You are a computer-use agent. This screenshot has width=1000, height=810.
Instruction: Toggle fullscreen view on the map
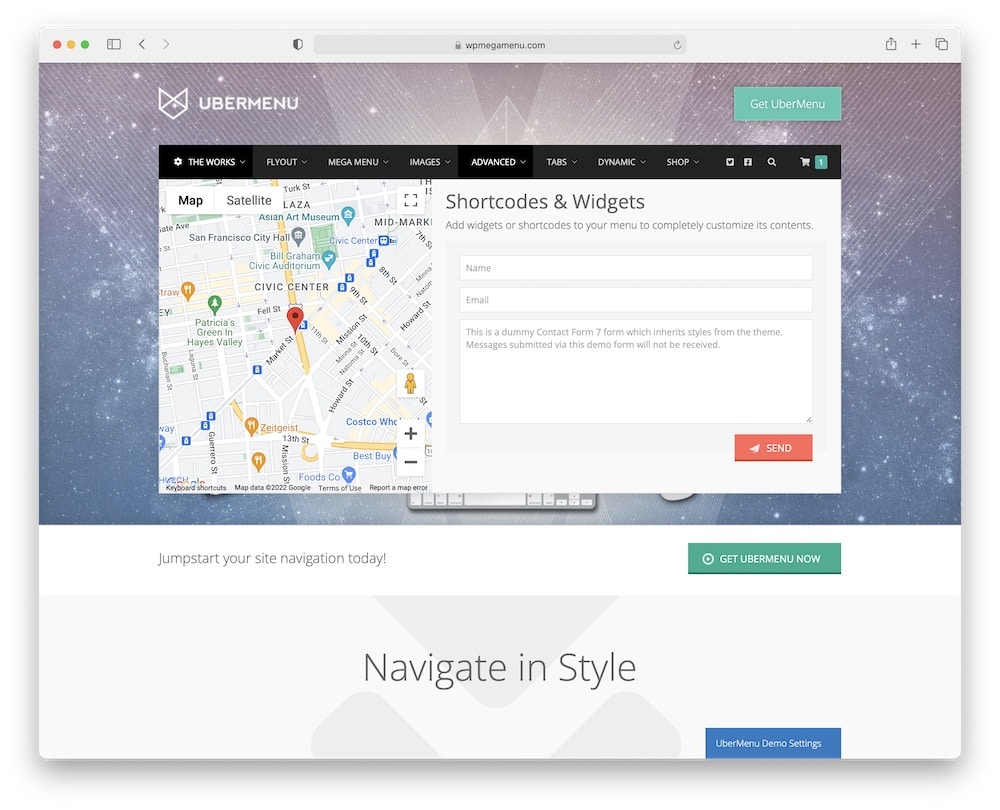point(411,200)
